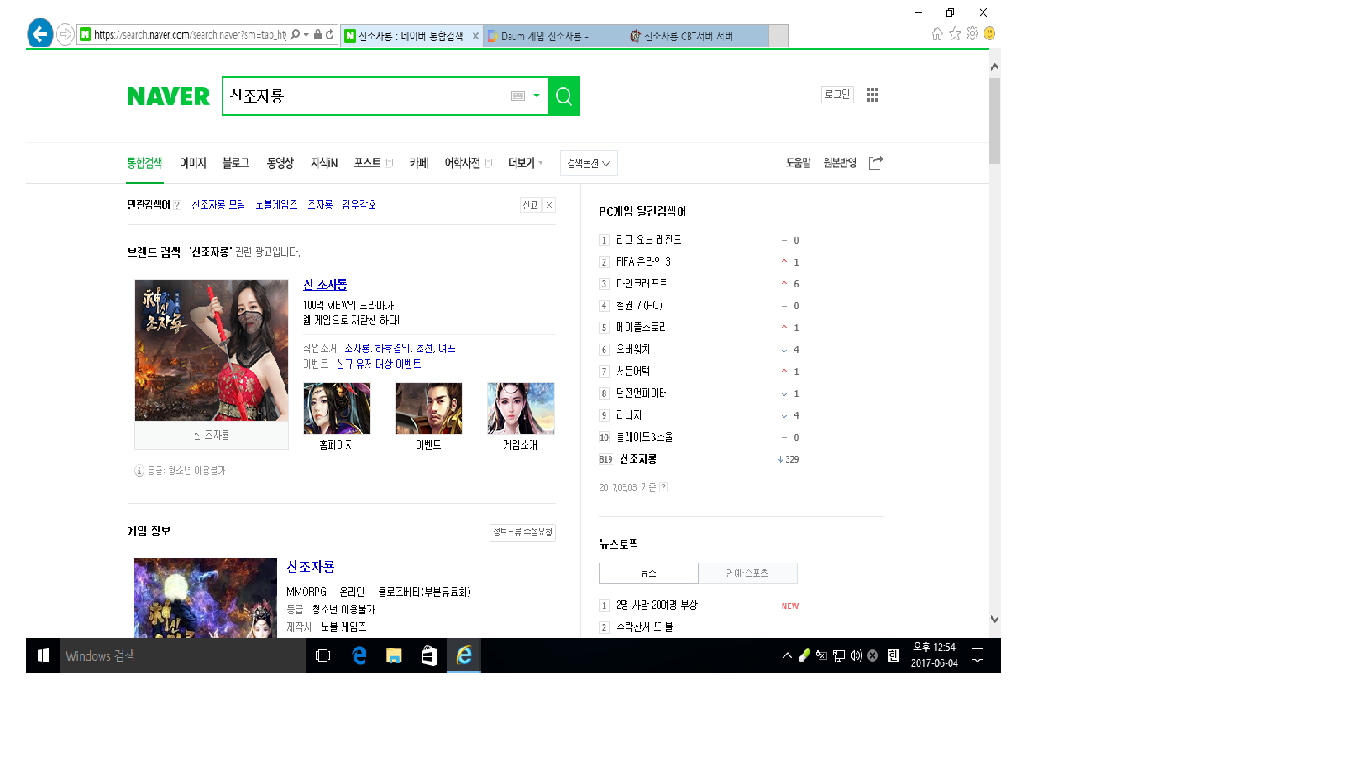Switch to the 동영상 search tab

[x=280, y=163]
